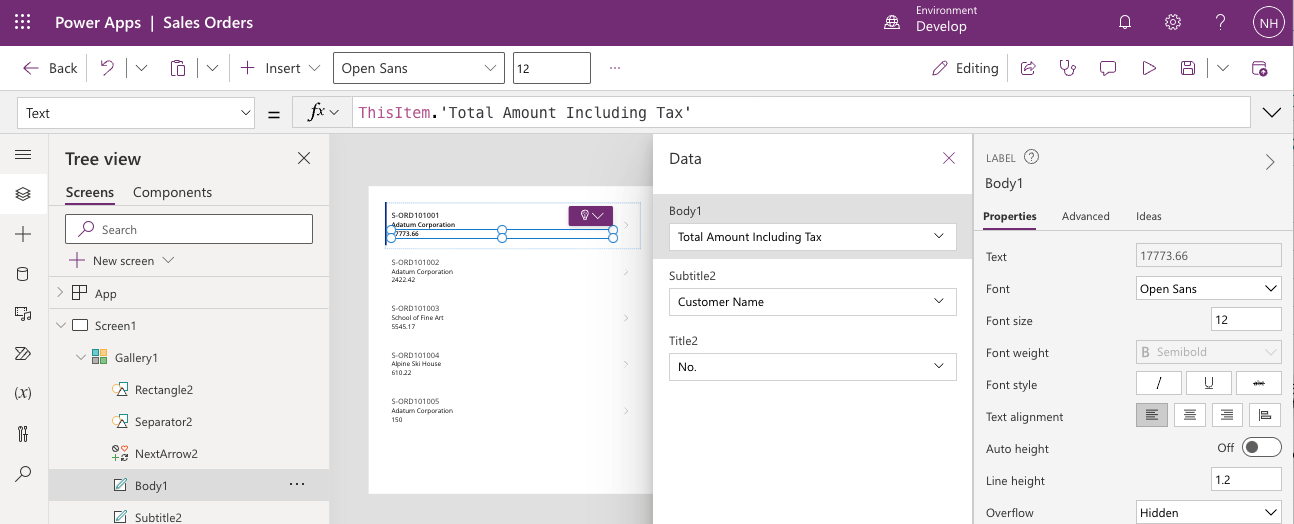Expand the App node in tree
The width and height of the screenshot is (1294, 524).
[60, 293]
